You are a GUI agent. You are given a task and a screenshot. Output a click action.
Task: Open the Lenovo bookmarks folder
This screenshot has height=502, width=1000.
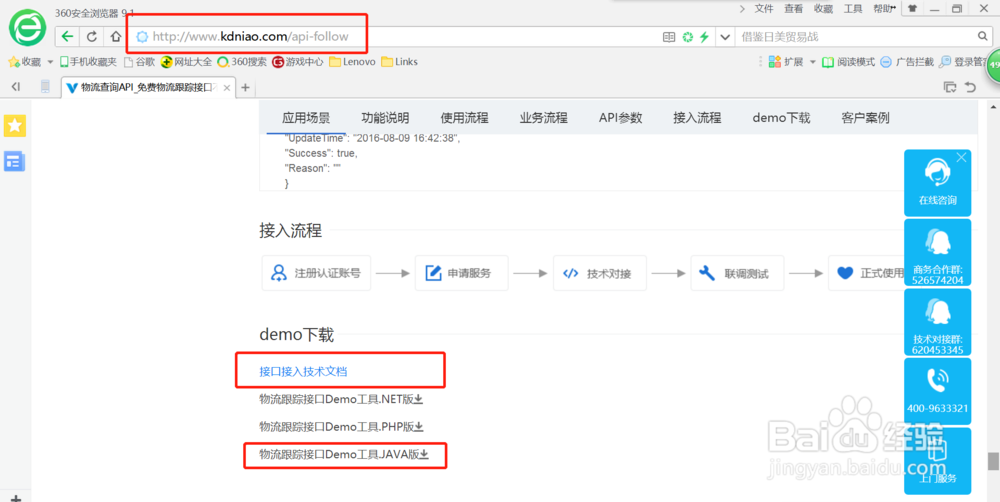tap(352, 62)
